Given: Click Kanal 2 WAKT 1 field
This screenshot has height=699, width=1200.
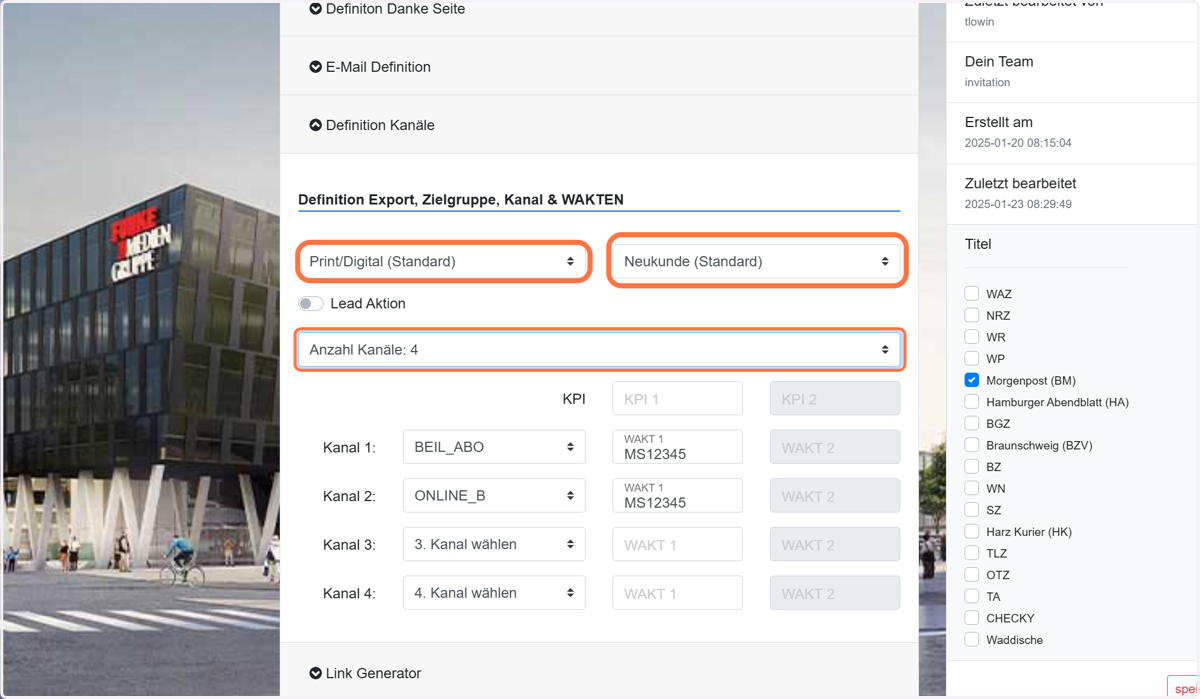Looking at the screenshot, I should (x=677, y=496).
